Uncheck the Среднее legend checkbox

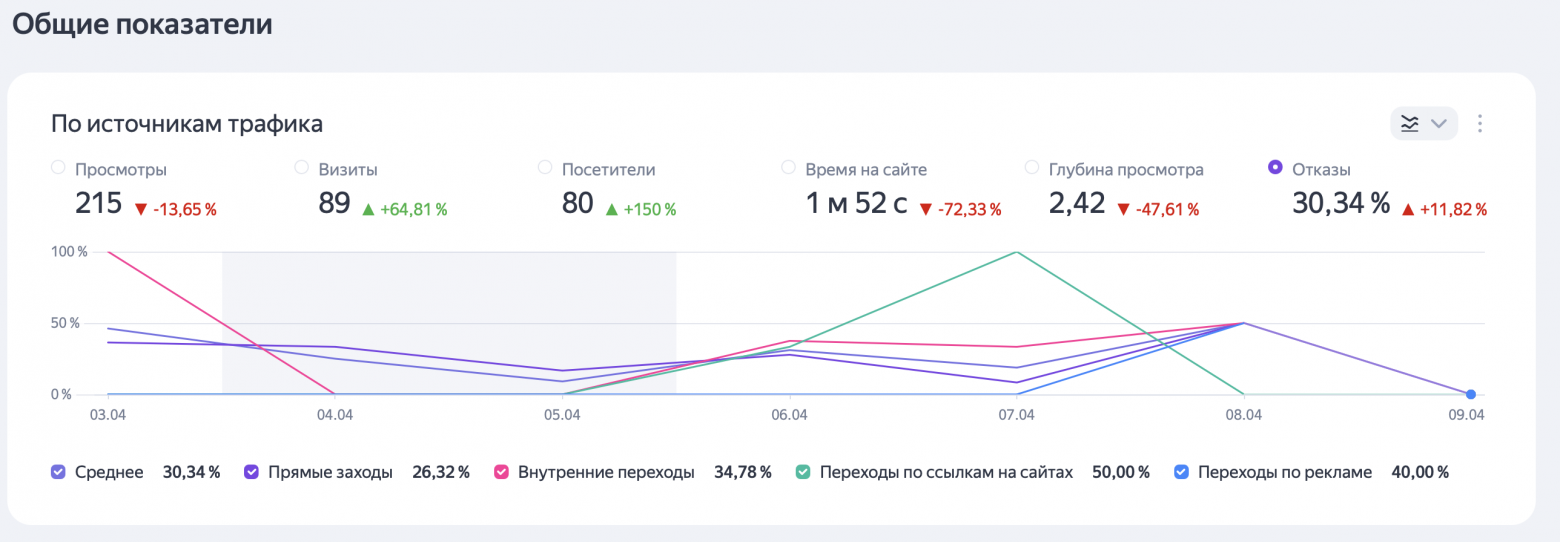58,472
